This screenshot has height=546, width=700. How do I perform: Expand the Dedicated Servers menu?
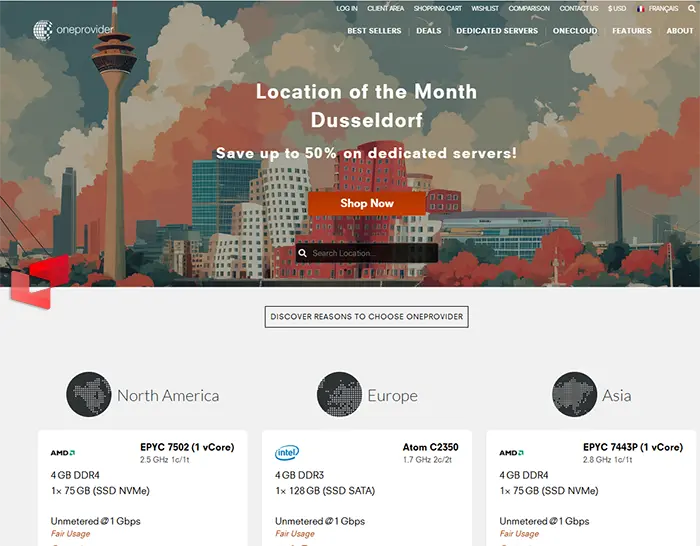point(497,31)
